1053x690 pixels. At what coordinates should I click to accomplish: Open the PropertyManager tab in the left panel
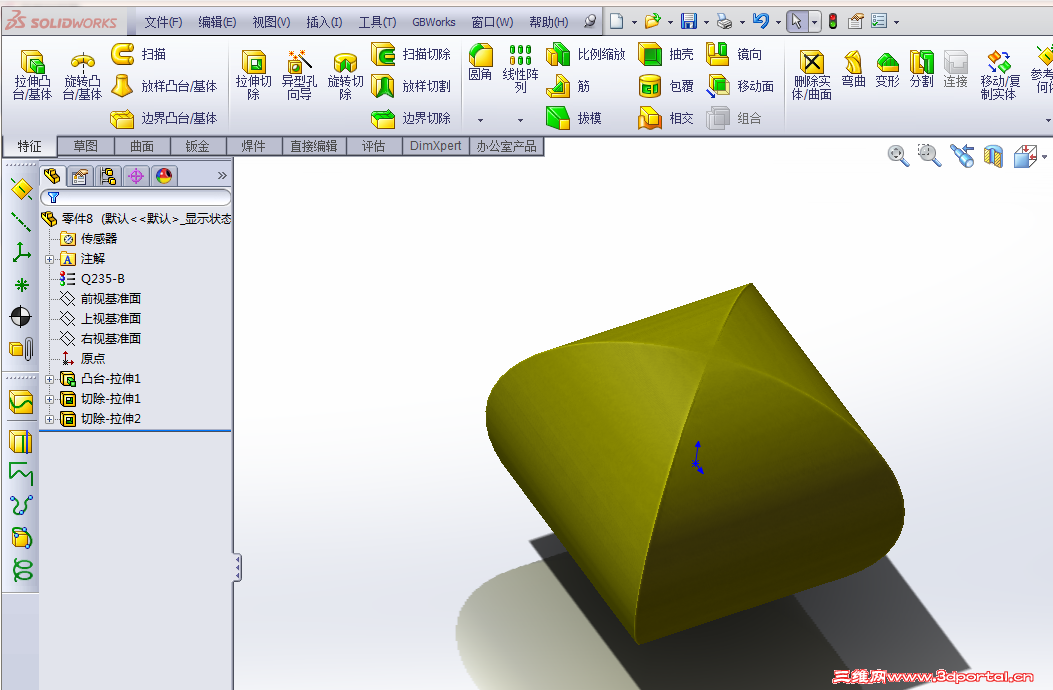(x=79, y=176)
